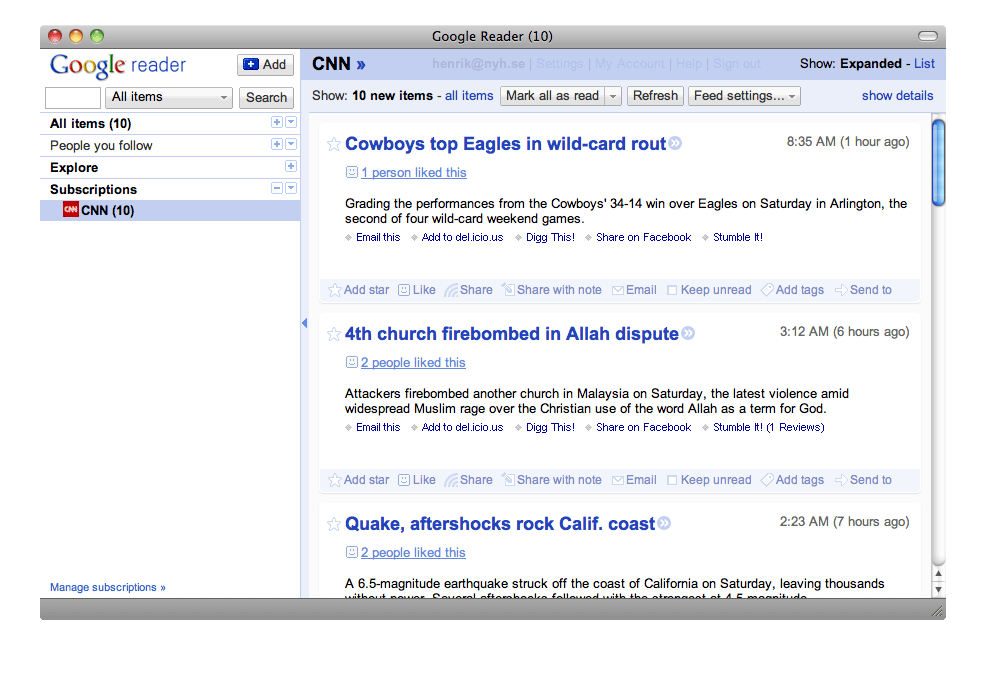Screen dimensions: 986x675
Task: Focus the search input field
Action: pos(73,98)
